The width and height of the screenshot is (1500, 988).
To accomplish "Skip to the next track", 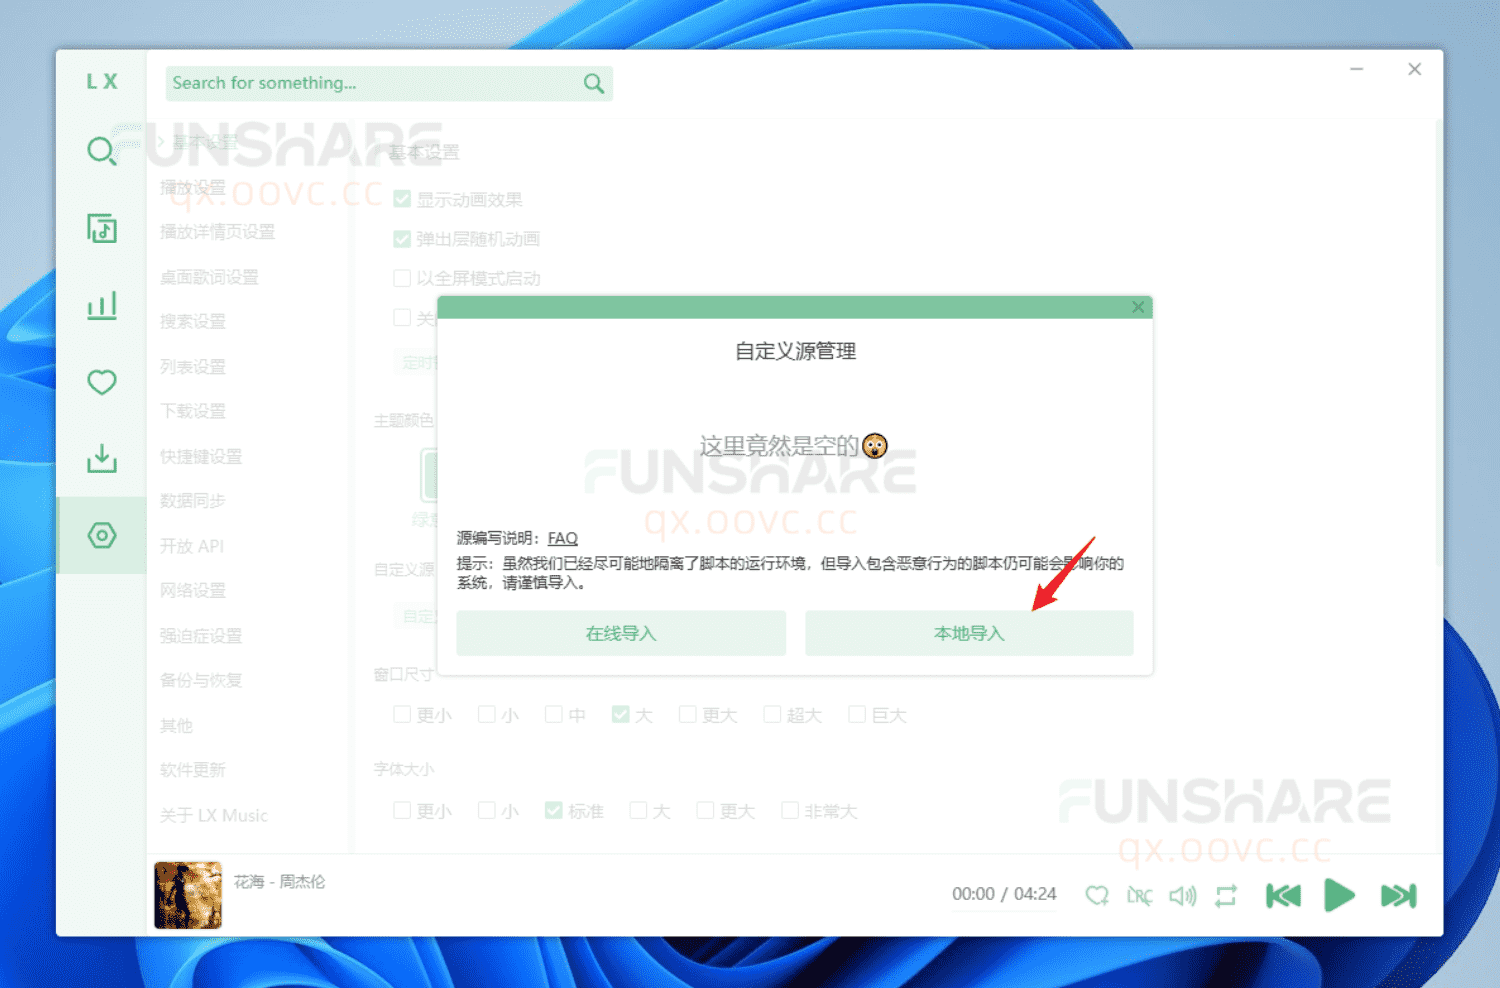I will (x=1397, y=895).
